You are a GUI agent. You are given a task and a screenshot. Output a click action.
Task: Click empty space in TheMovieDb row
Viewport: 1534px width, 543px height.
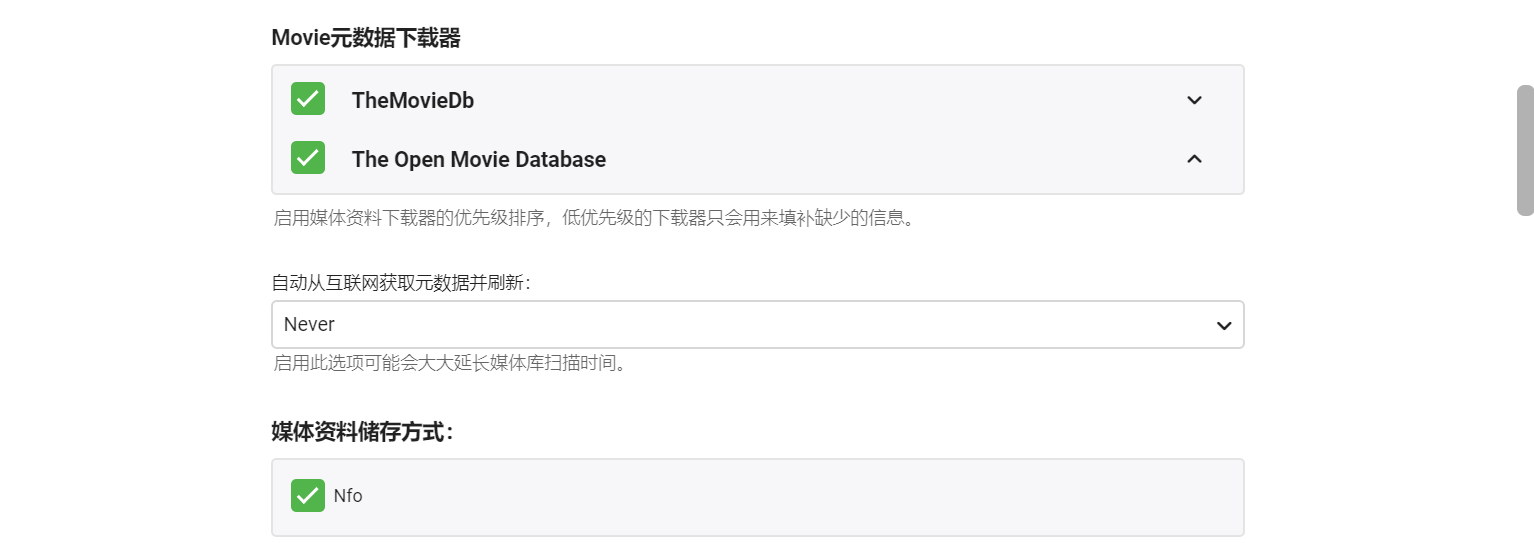(x=800, y=100)
